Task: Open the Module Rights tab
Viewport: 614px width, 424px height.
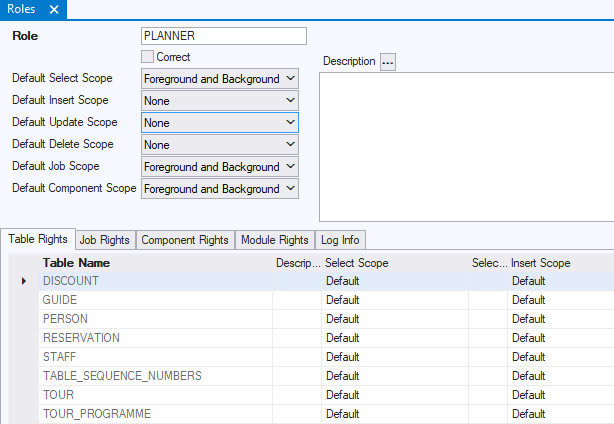Action: pyautogui.click(x=274, y=240)
